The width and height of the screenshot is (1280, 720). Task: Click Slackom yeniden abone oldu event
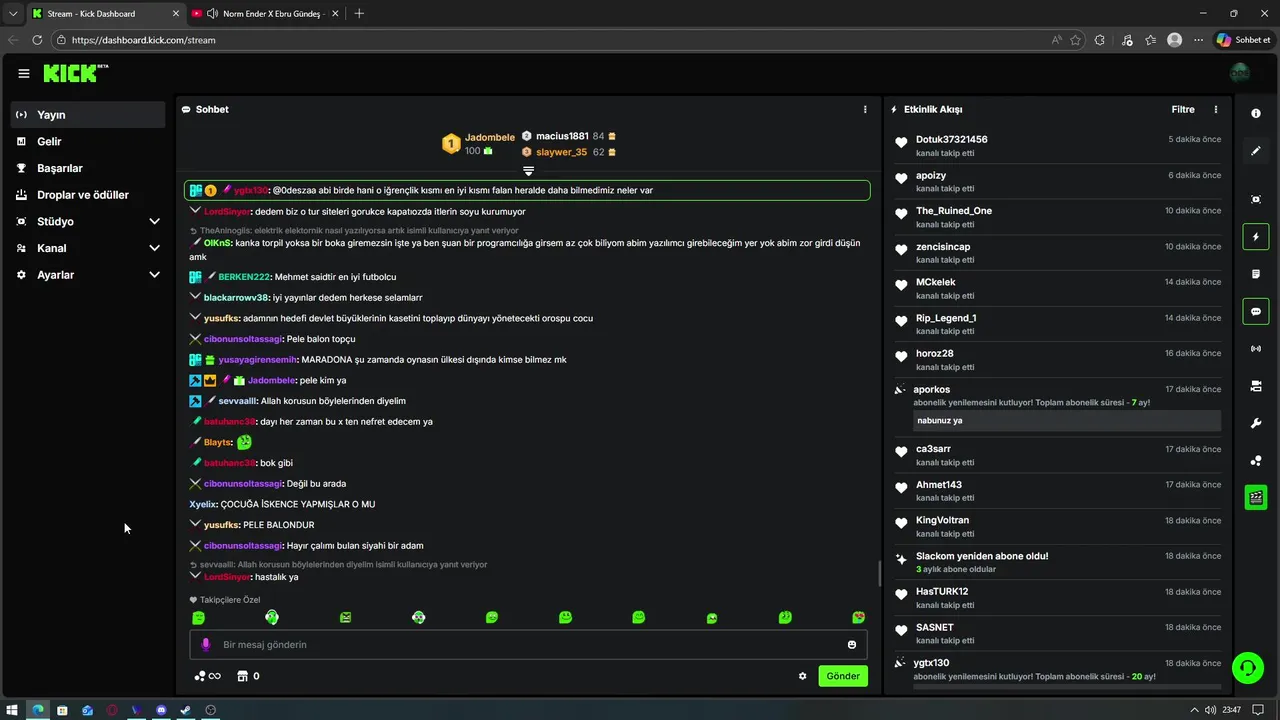coord(1058,562)
